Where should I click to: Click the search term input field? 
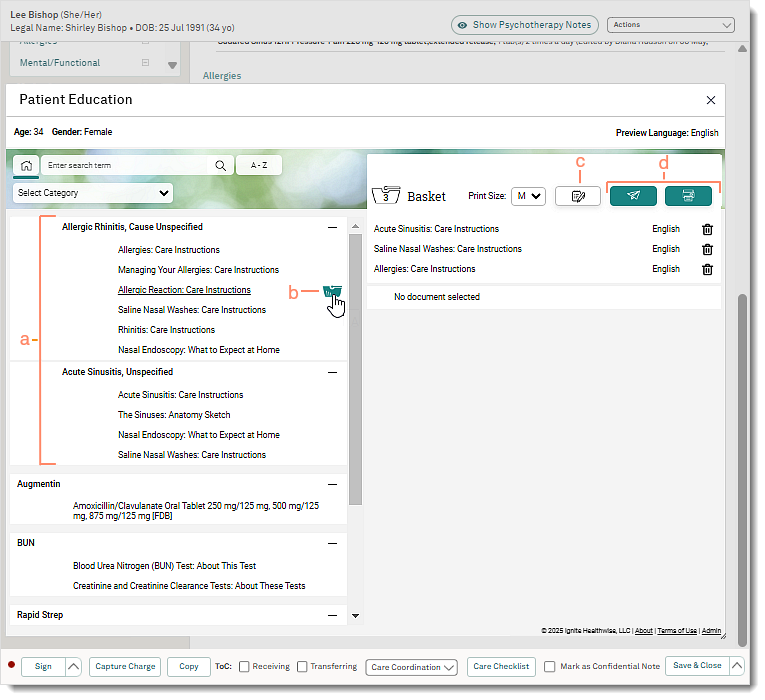(x=125, y=166)
